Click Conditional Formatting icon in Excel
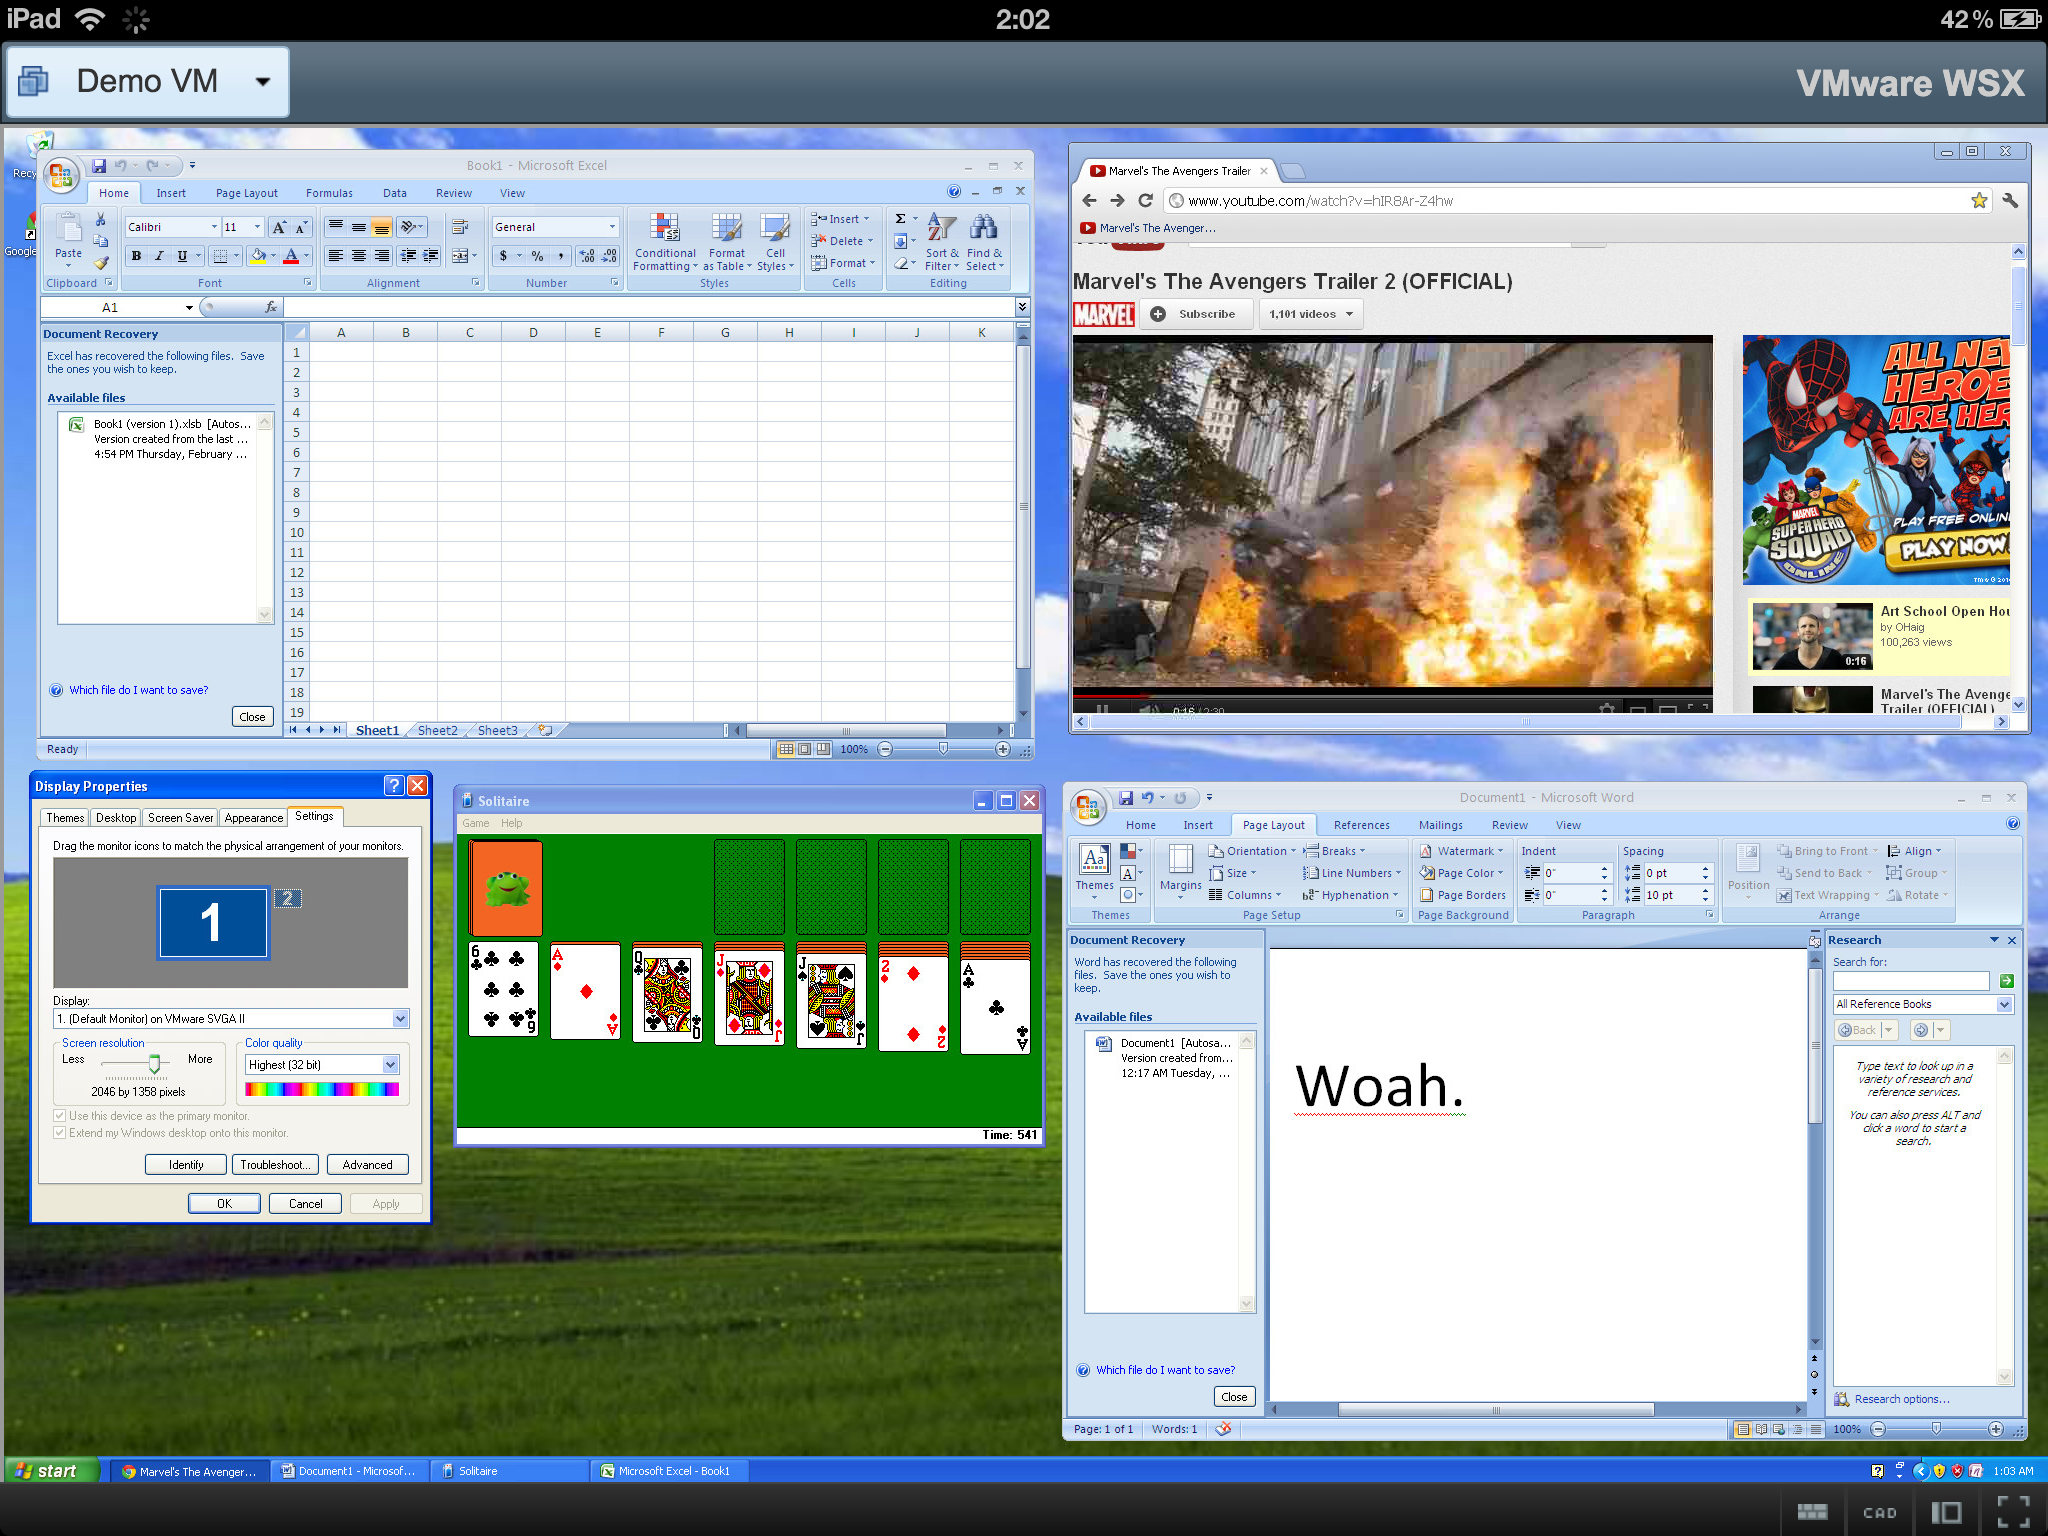The image size is (2048, 1536). click(665, 228)
